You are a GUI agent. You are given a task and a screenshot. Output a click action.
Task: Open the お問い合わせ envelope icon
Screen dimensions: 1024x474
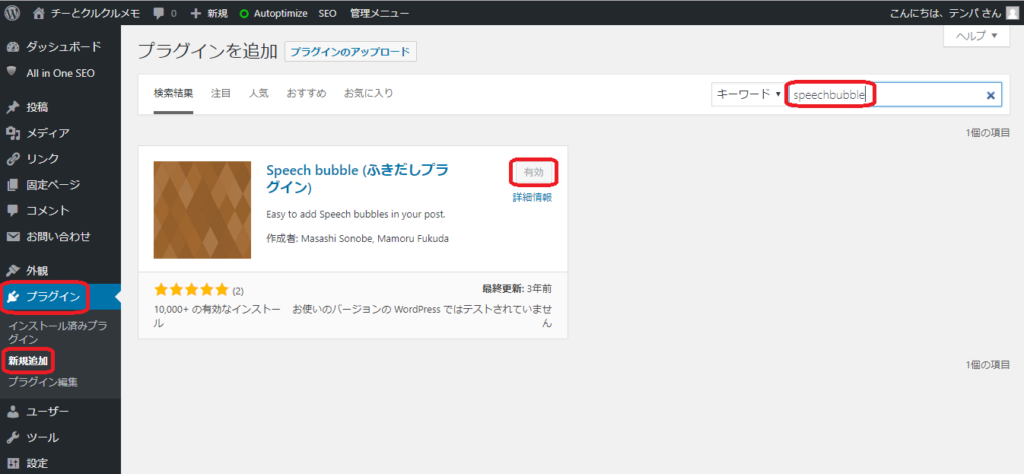(x=12, y=236)
